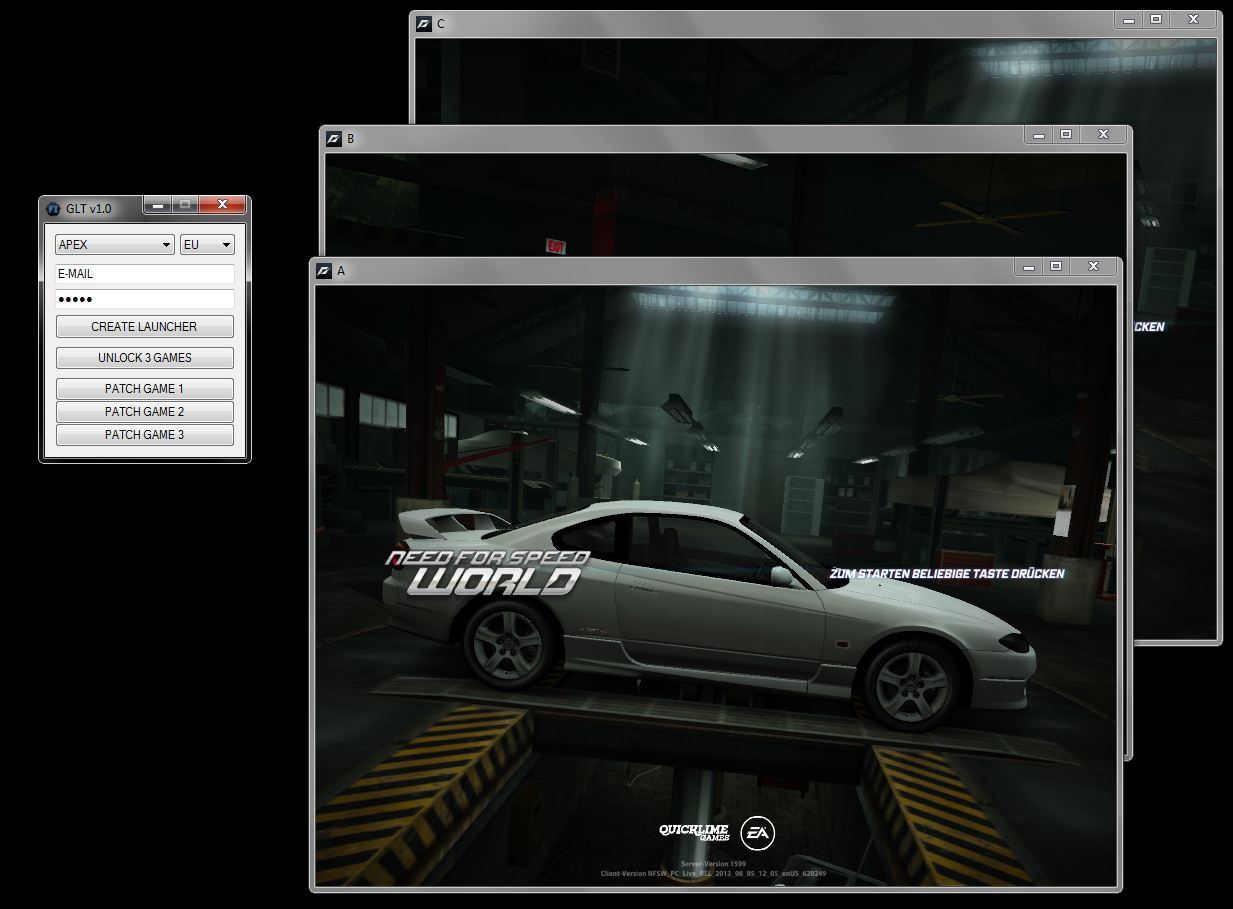Maximize game window C
Image resolution: width=1233 pixels, height=909 pixels.
point(1156,19)
